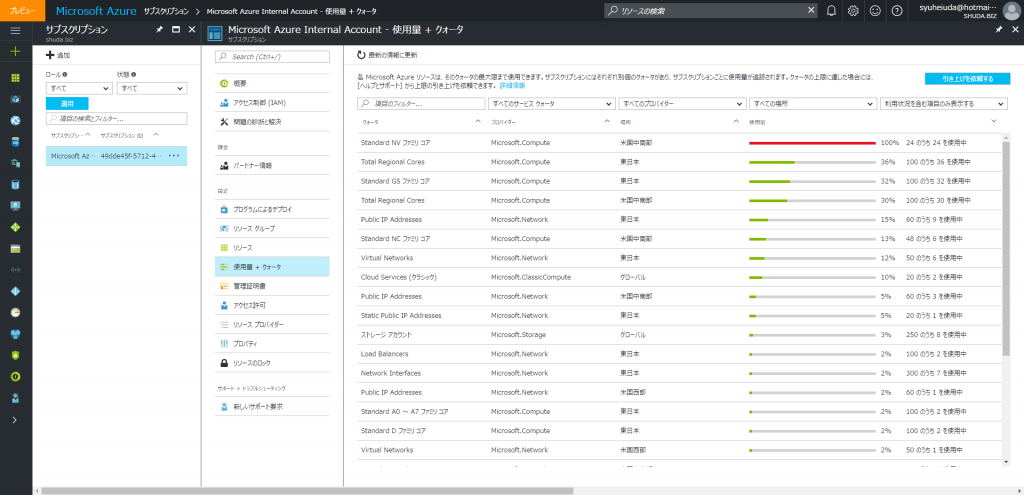Viewport: 1024px width, 495px height.
Task: Open the すべてのプロバイダー dropdown
Action: tap(682, 104)
